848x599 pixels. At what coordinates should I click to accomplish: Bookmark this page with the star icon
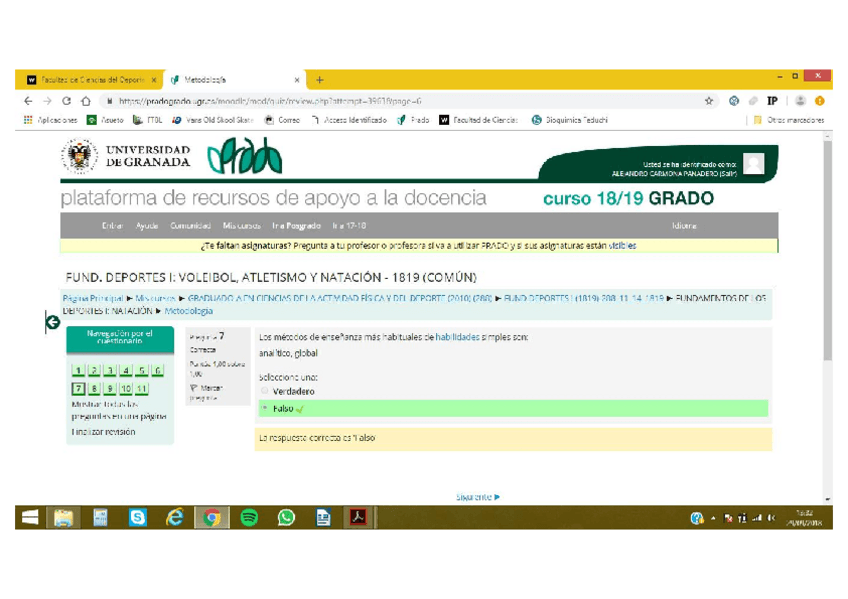[710, 101]
